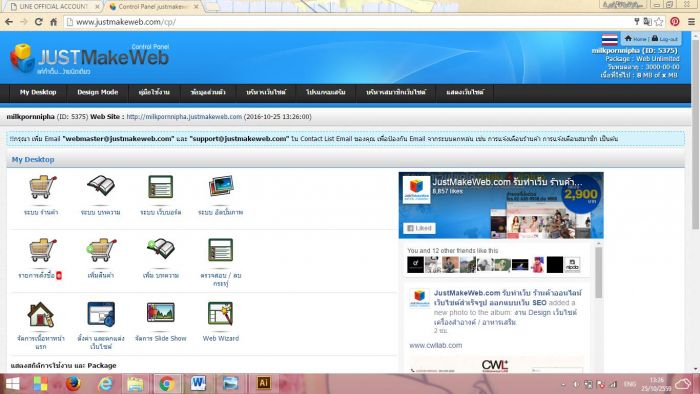Open the milkpornnipha.justmakeweb.com site link
The width and height of the screenshot is (700, 394).
[x=184, y=117]
